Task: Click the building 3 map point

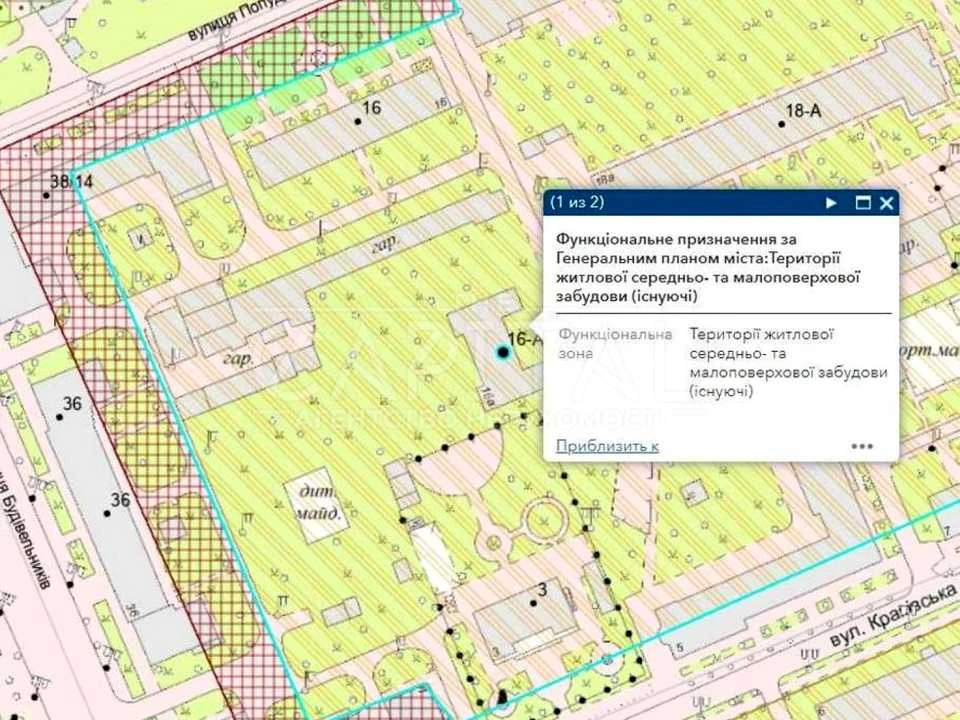Action: point(533,603)
